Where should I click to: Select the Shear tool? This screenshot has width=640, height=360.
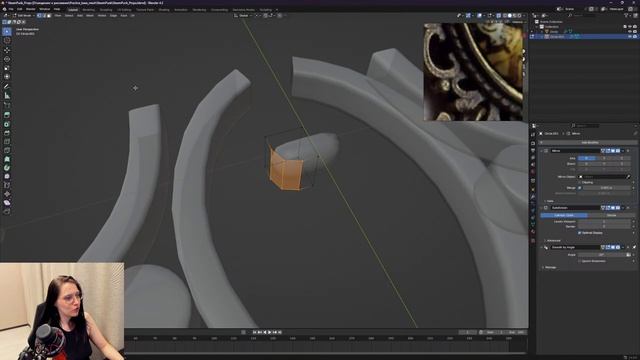[7, 202]
